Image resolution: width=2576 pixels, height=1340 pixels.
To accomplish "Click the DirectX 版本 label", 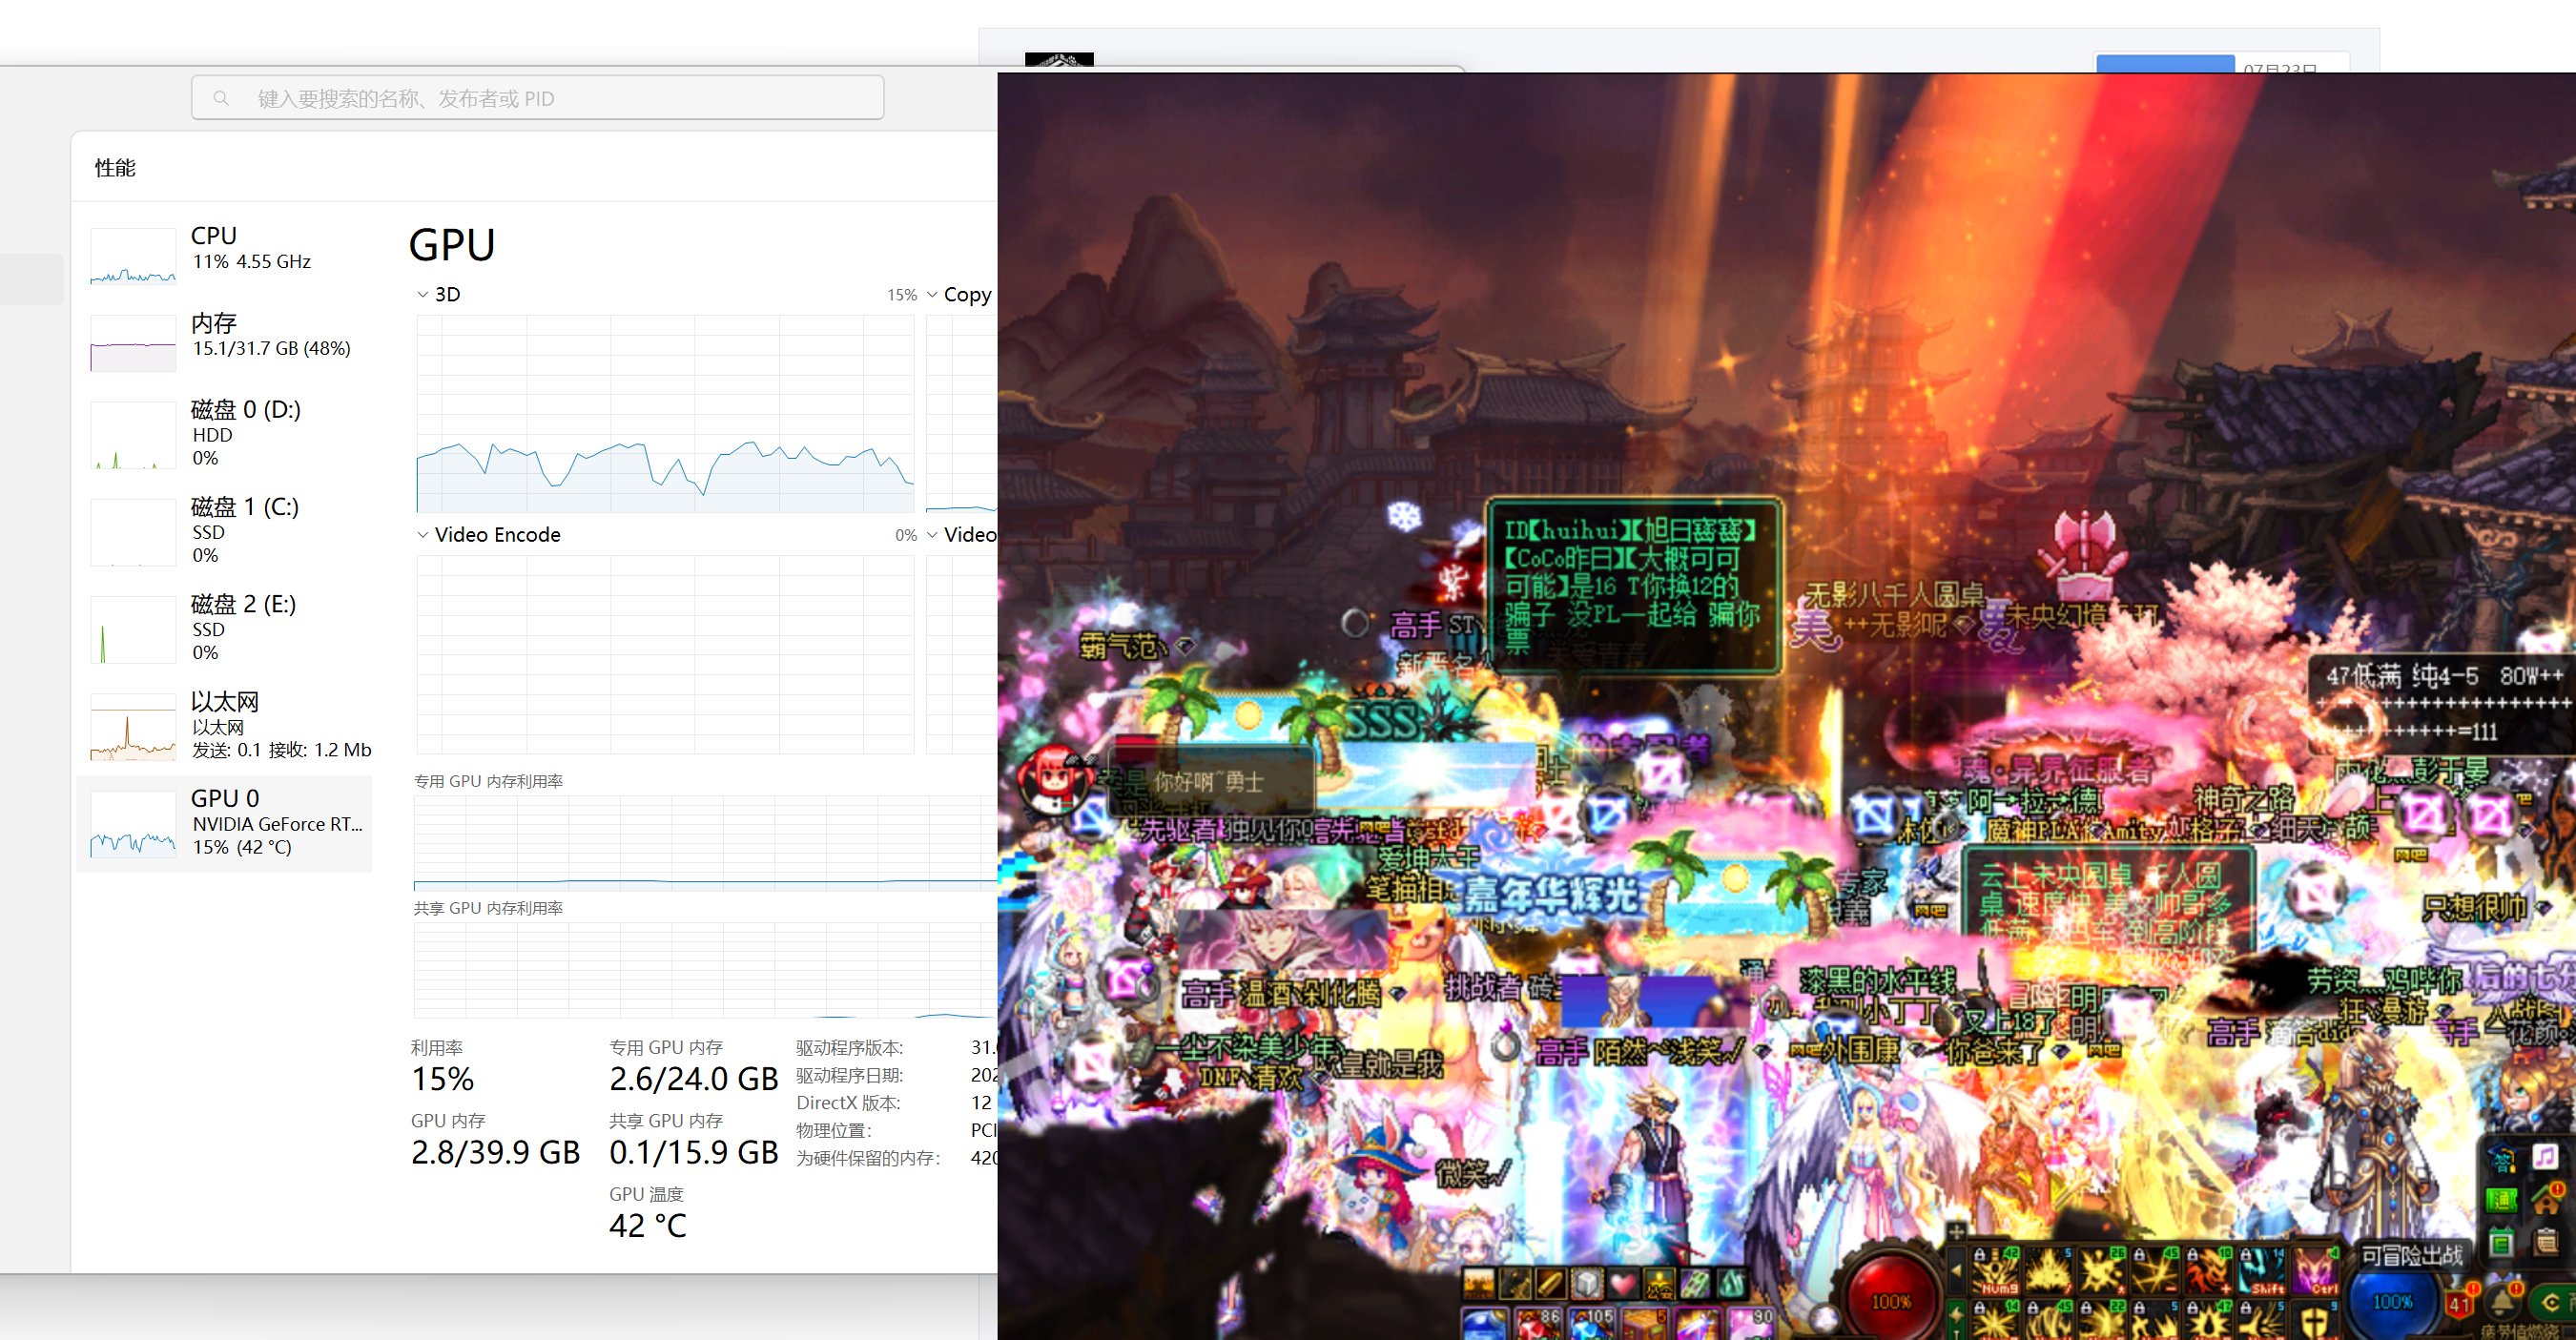I will [x=849, y=1103].
